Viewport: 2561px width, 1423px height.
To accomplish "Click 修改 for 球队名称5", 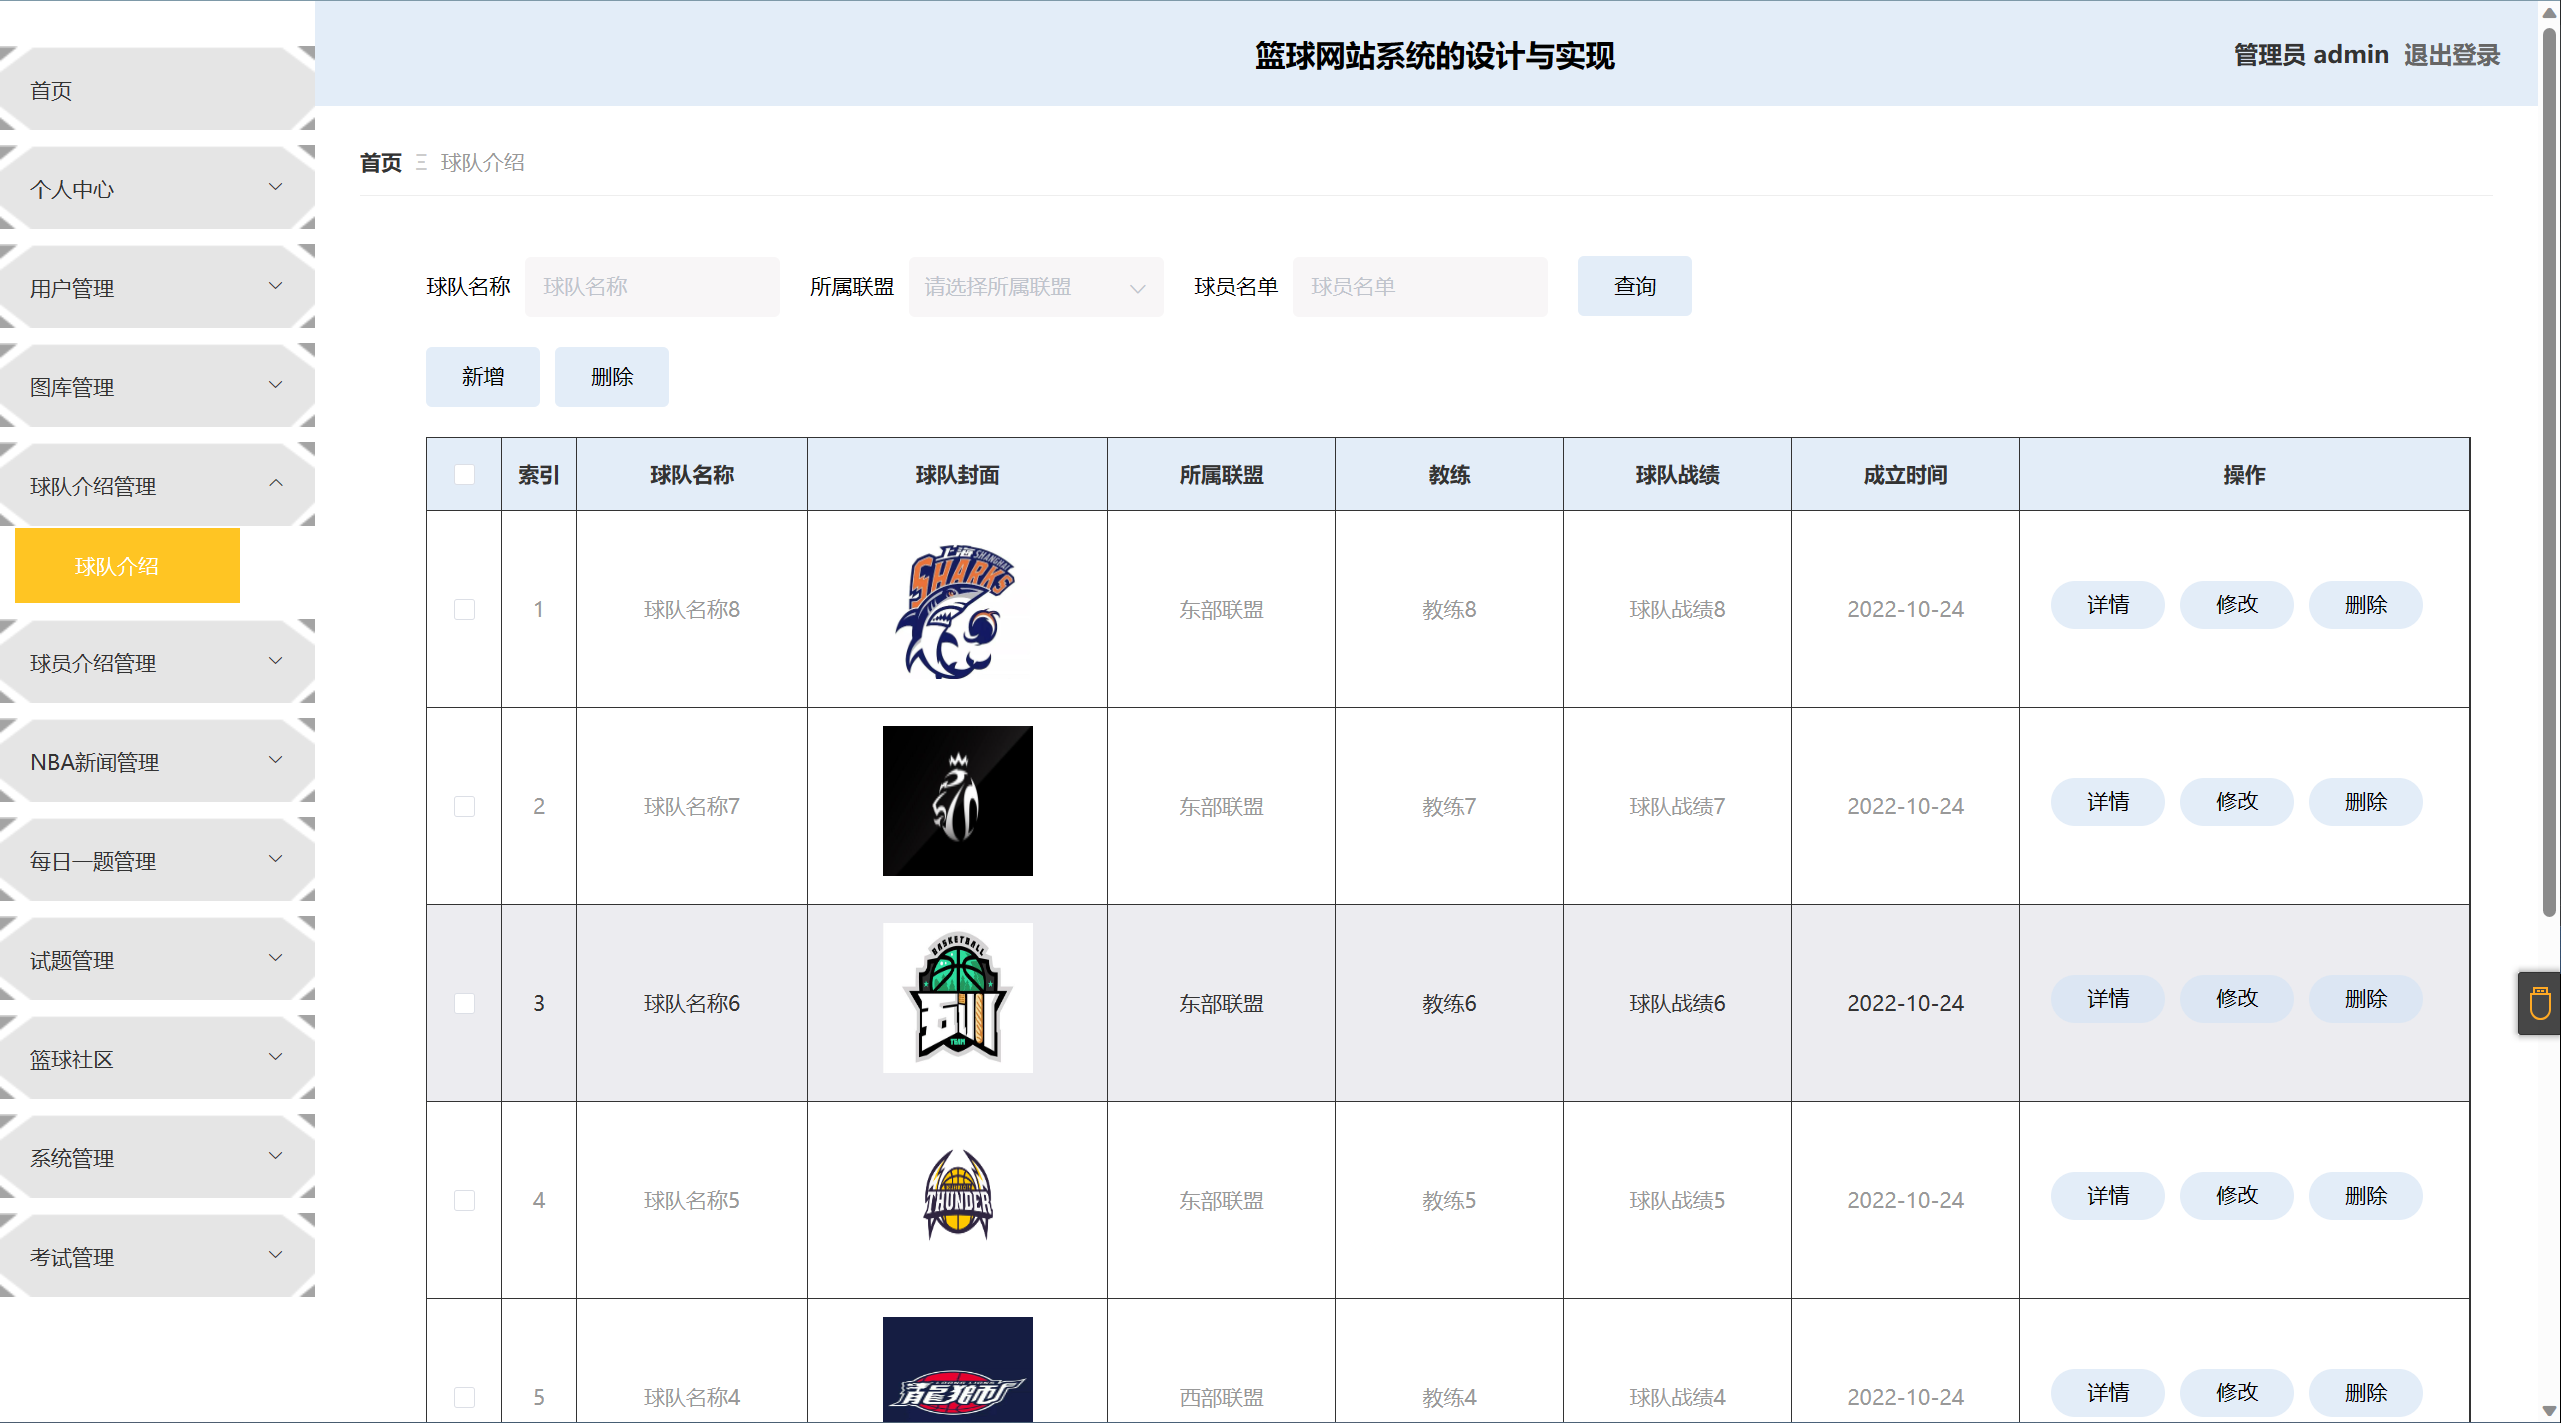I will point(2236,1196).
